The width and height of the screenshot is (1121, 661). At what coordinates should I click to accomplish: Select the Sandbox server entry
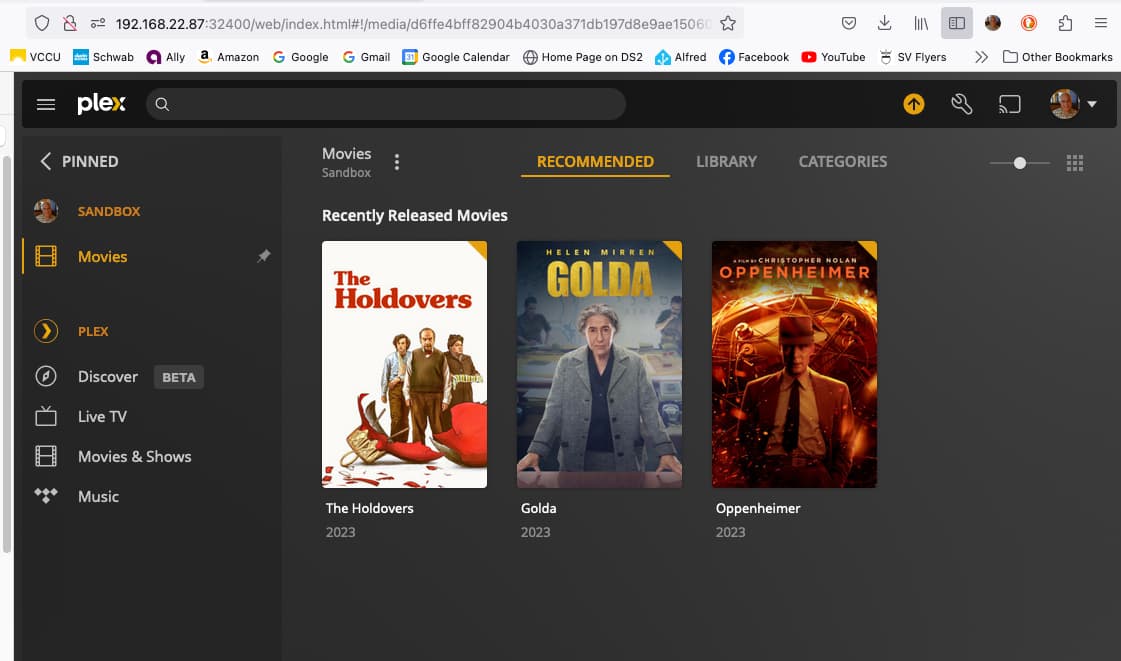coord(109,212)
